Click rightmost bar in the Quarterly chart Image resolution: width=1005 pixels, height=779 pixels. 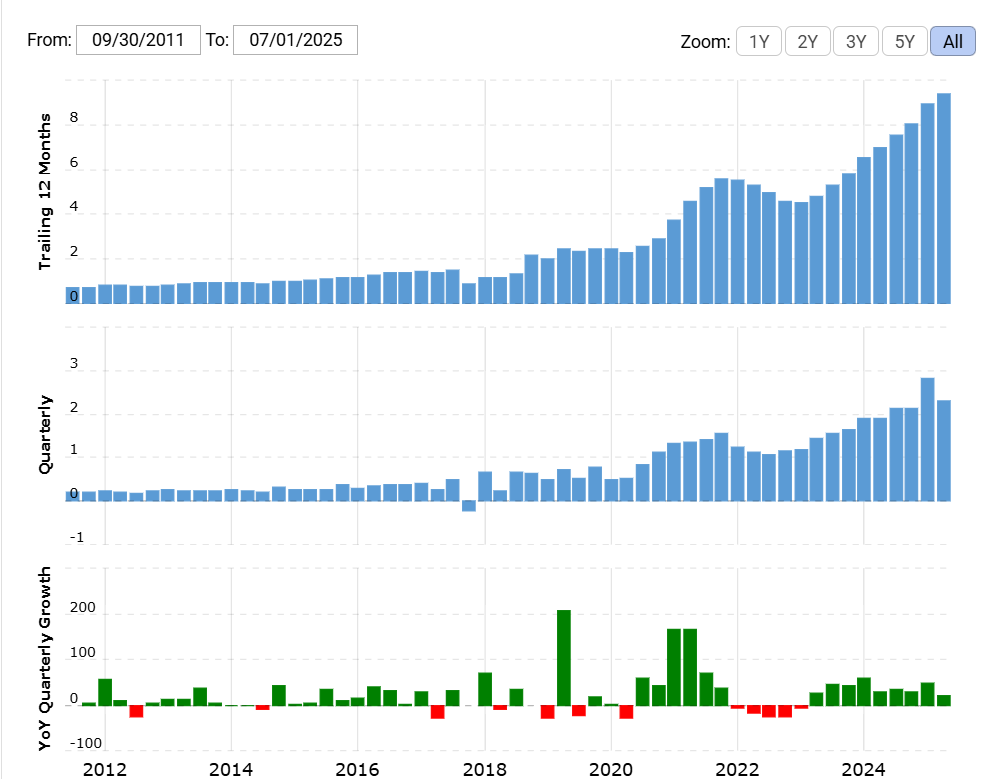click(x=943, y=450)
